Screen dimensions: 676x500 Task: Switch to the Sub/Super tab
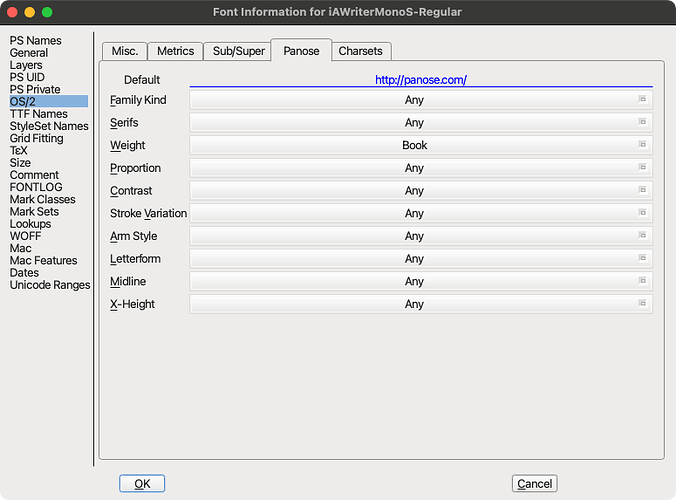[x=238, y=51]
